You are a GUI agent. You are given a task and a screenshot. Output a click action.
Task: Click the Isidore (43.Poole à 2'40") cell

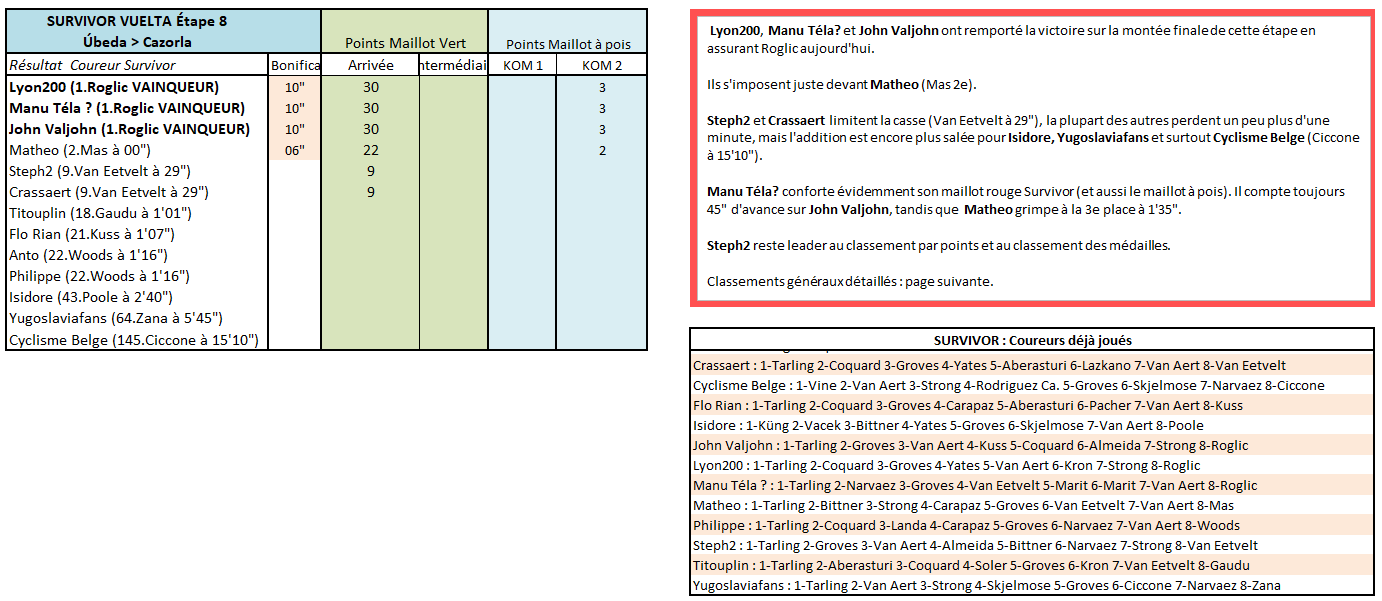point(91,297)
